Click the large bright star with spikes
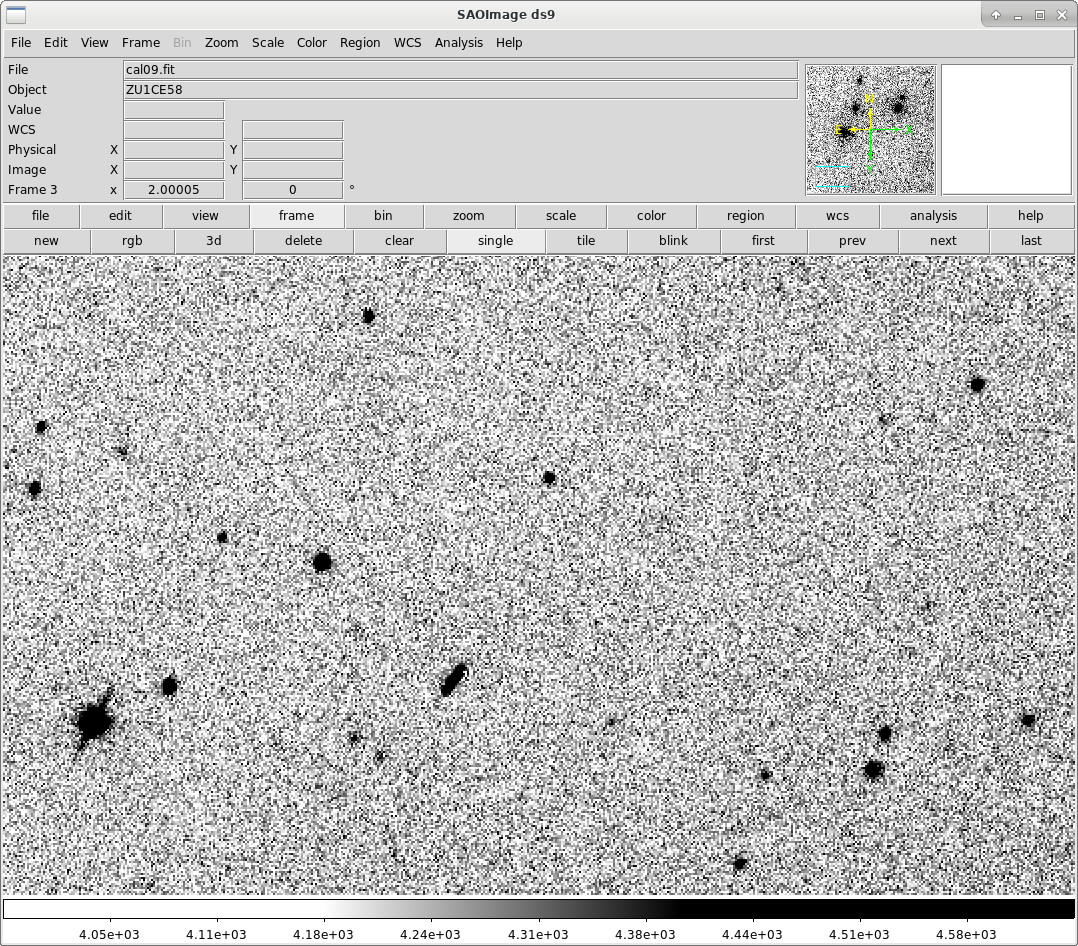1078x946 pixels. coord(94,720)
